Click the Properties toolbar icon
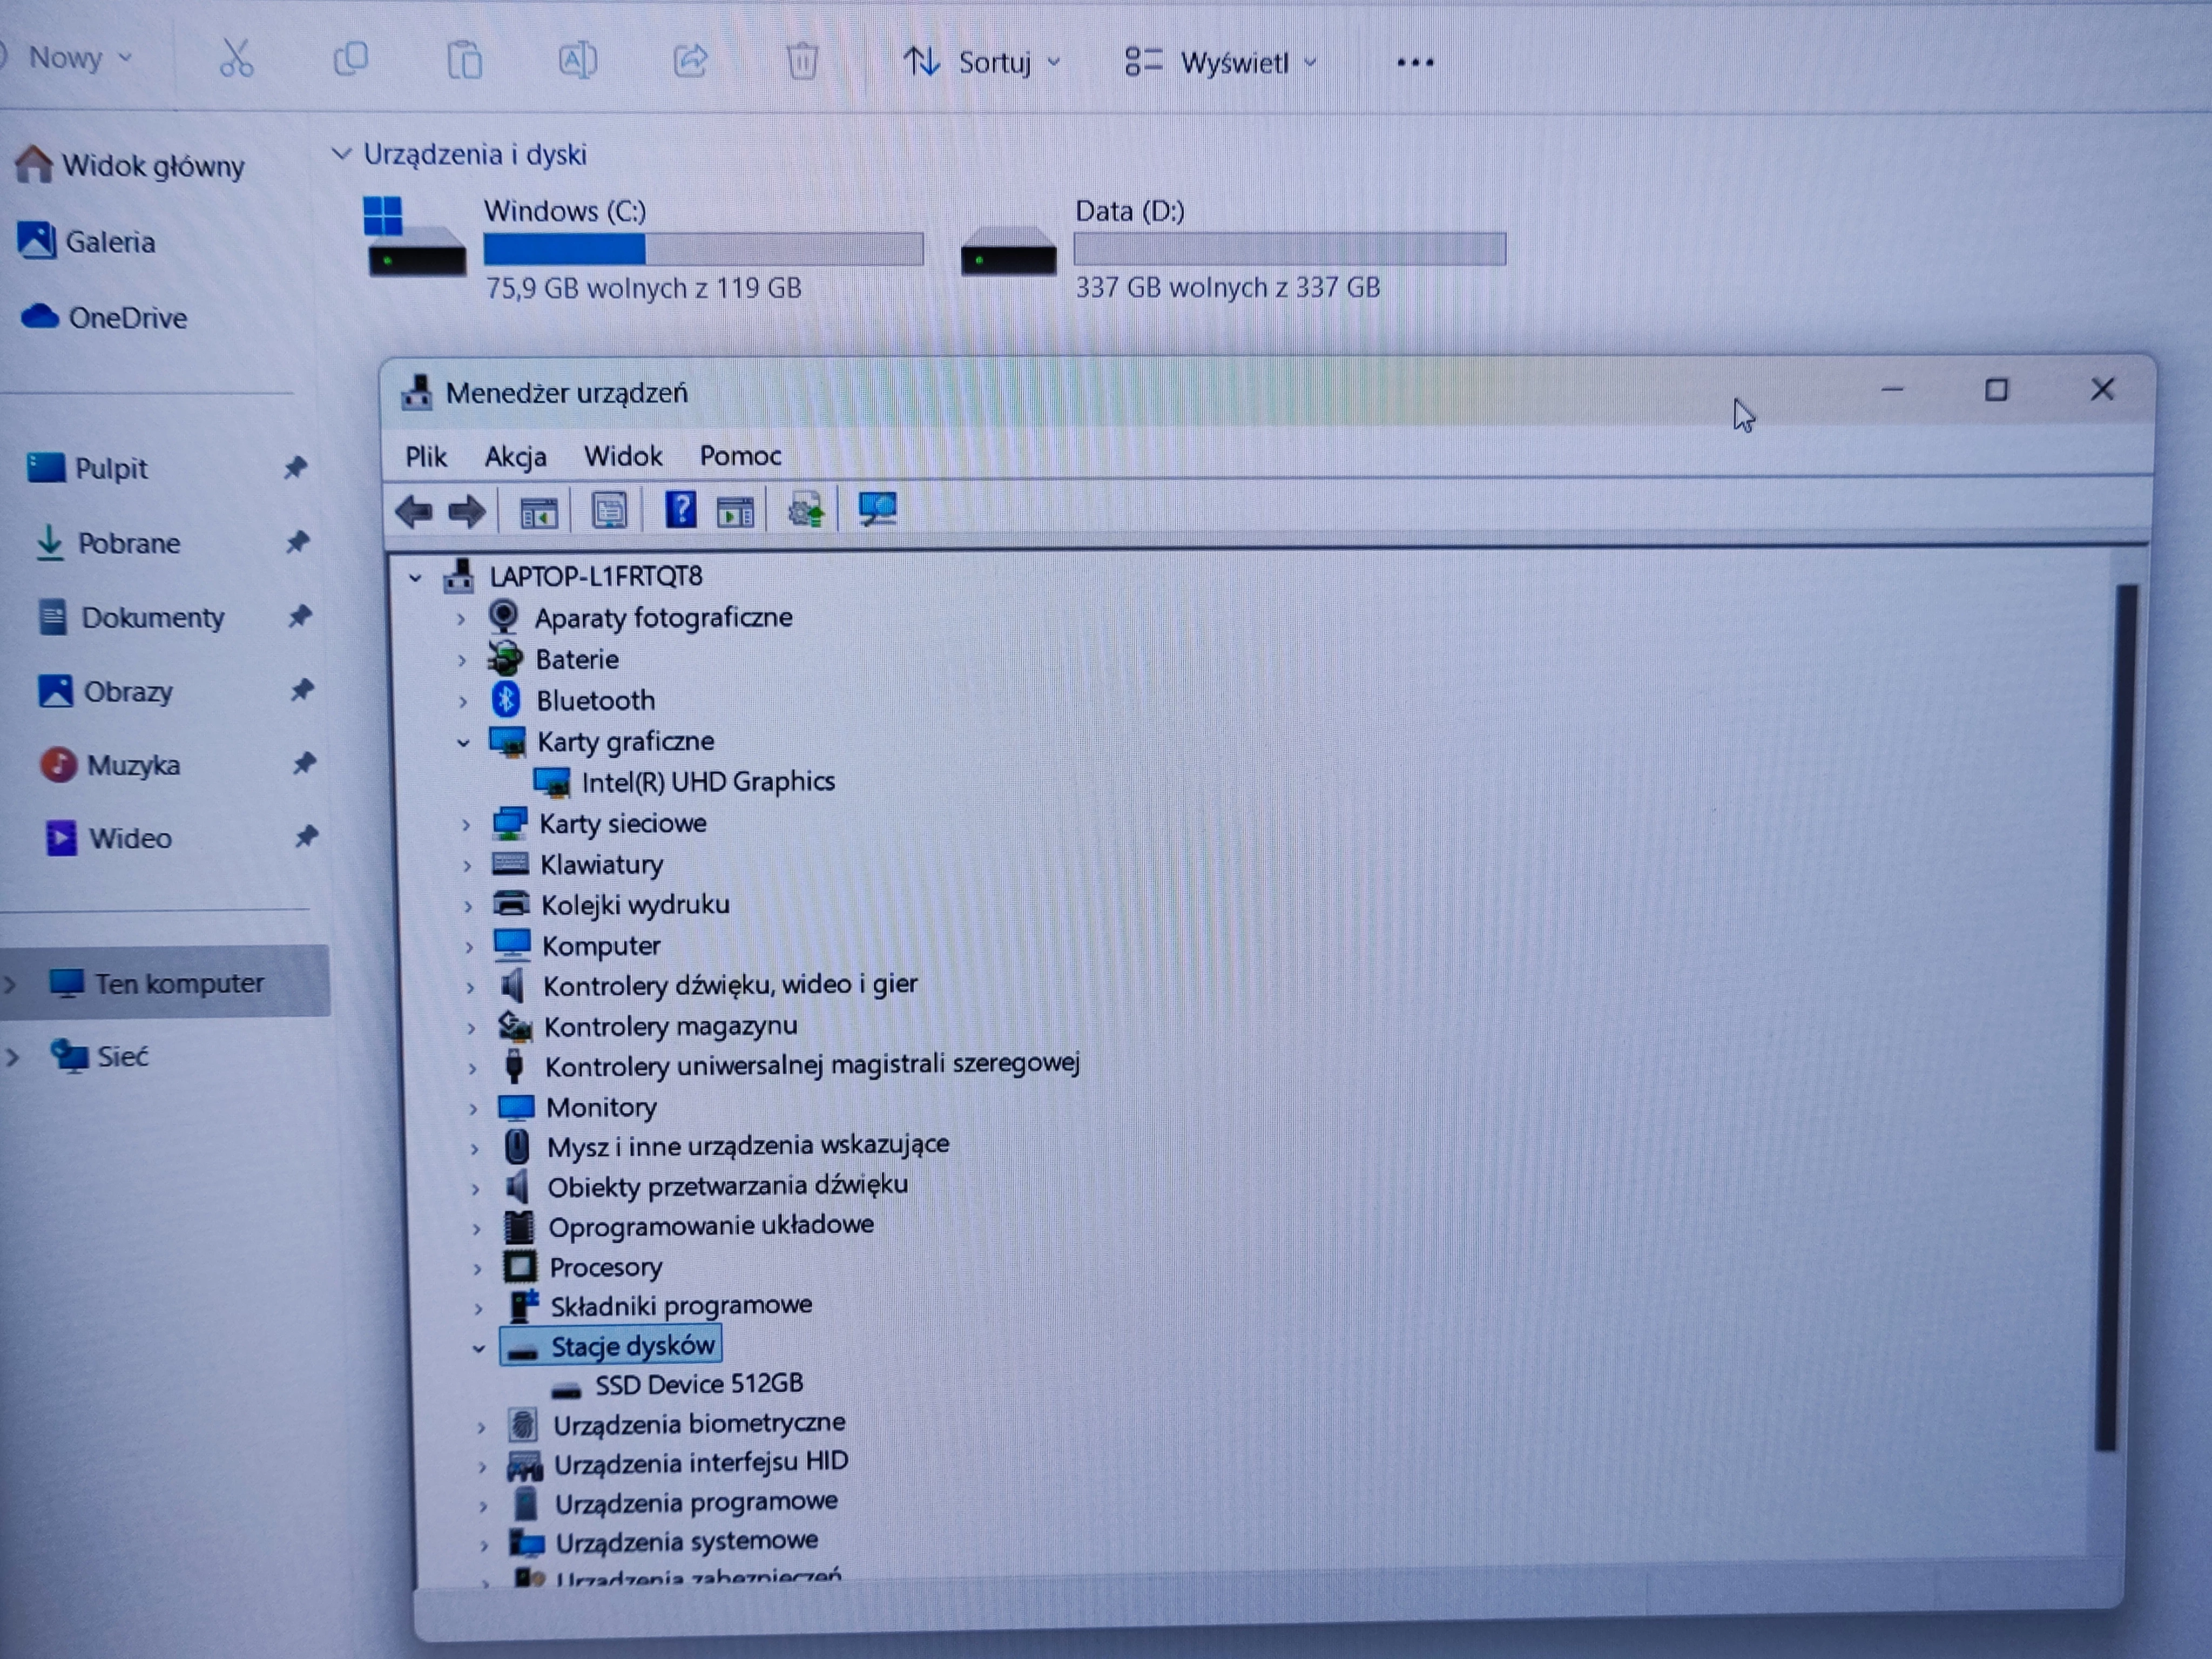Viewport: 2212px width, 1659px height. 609,511
